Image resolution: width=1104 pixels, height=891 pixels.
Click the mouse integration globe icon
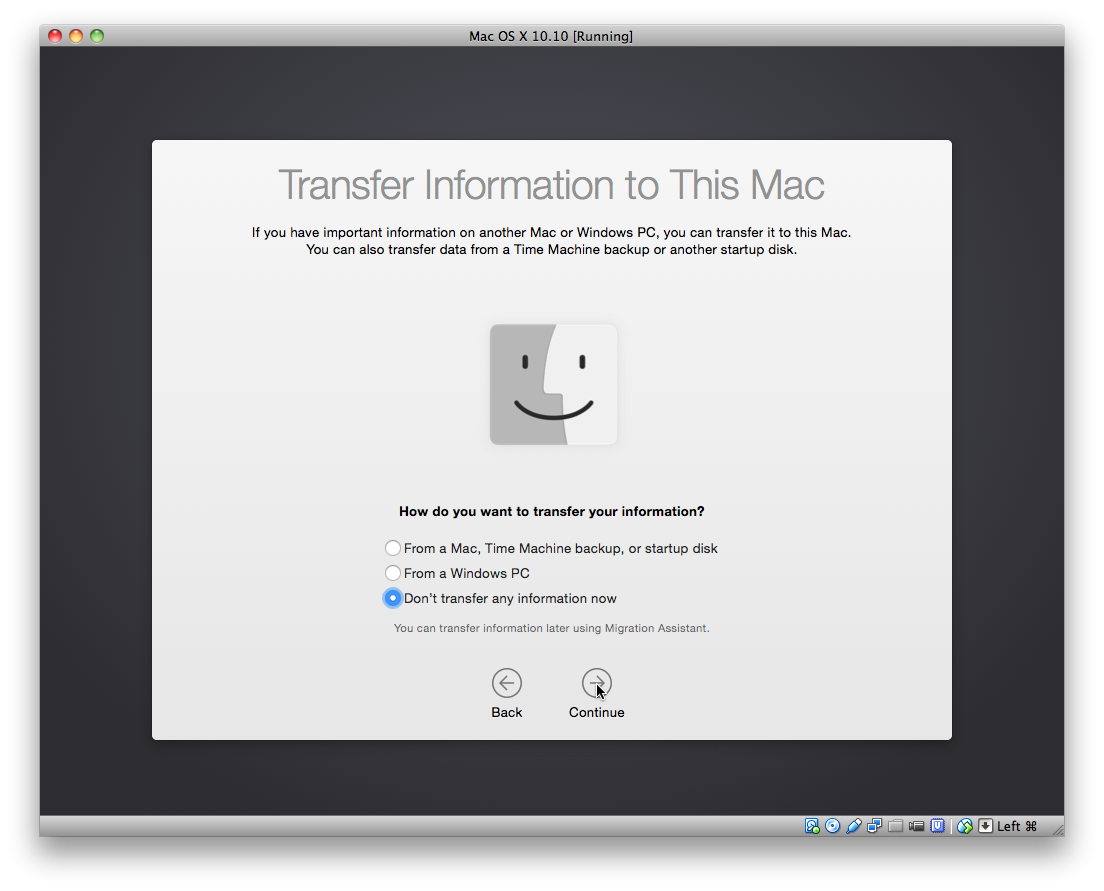(x=965, y=826)
